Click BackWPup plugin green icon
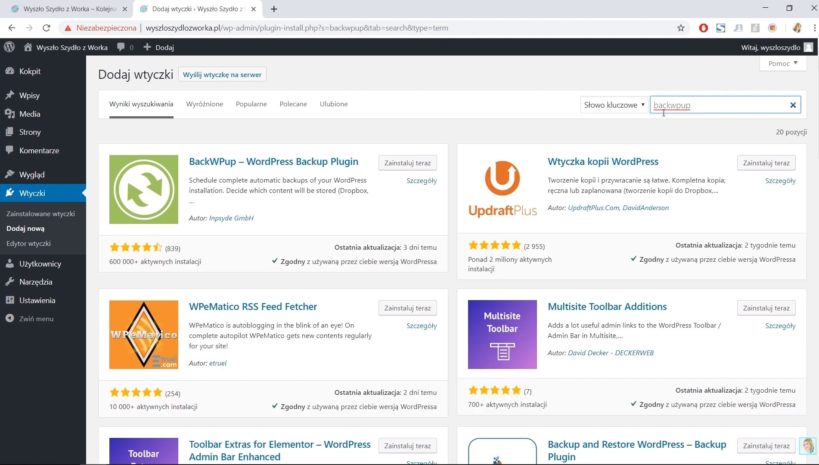 (144, 189)
